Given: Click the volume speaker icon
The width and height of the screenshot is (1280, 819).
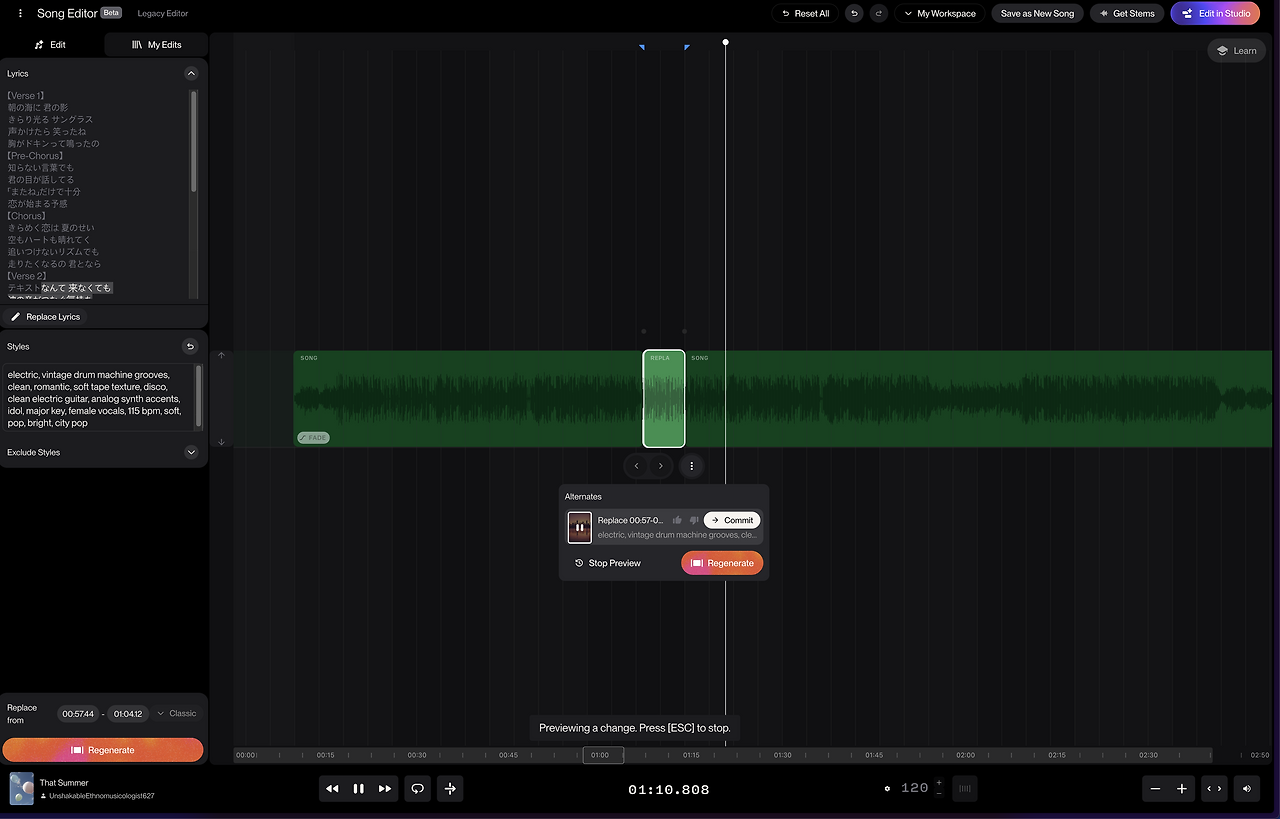Looking at the screenshot, I should pos(1246,789).
